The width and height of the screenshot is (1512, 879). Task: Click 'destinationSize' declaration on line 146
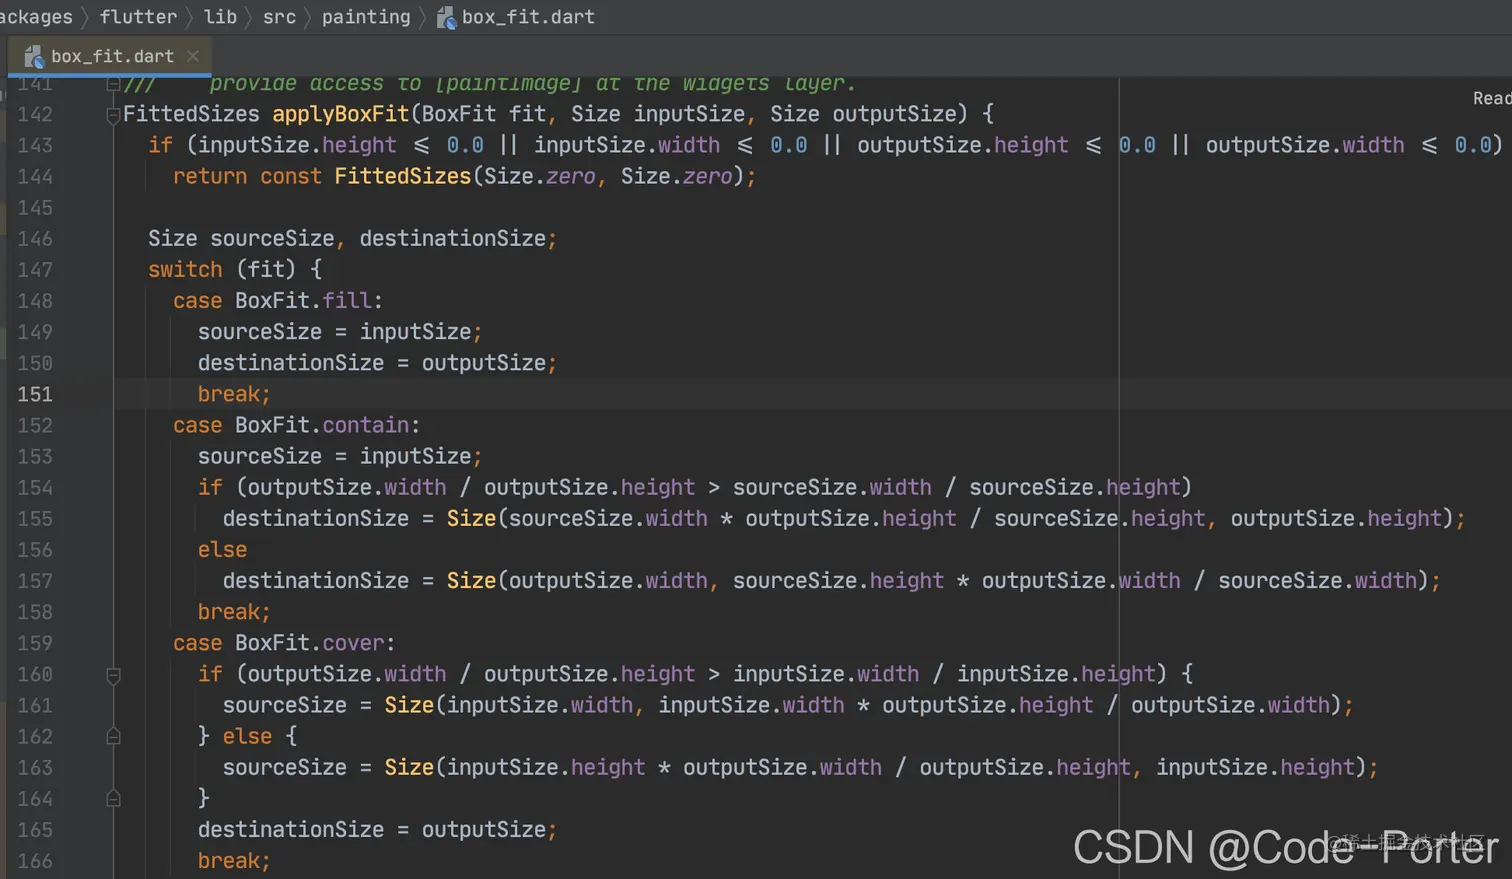pos(453,239)
